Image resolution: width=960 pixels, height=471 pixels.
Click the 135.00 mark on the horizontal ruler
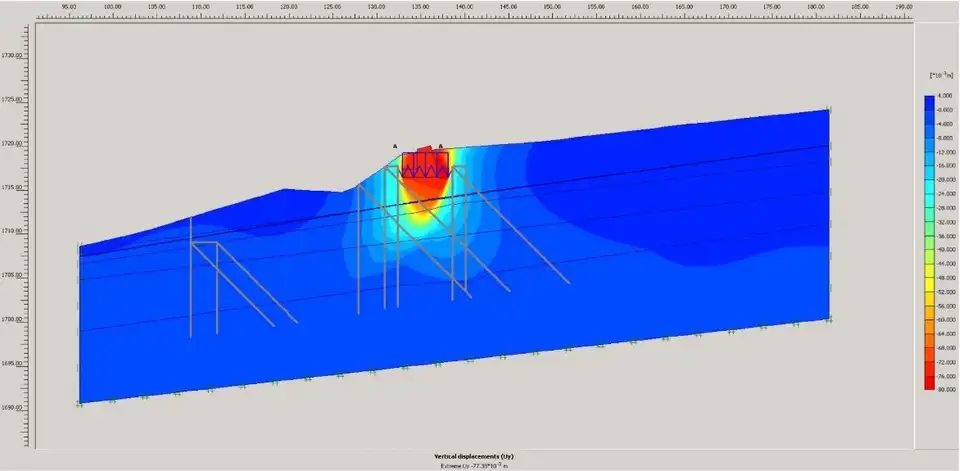click(x=421, y=6)
